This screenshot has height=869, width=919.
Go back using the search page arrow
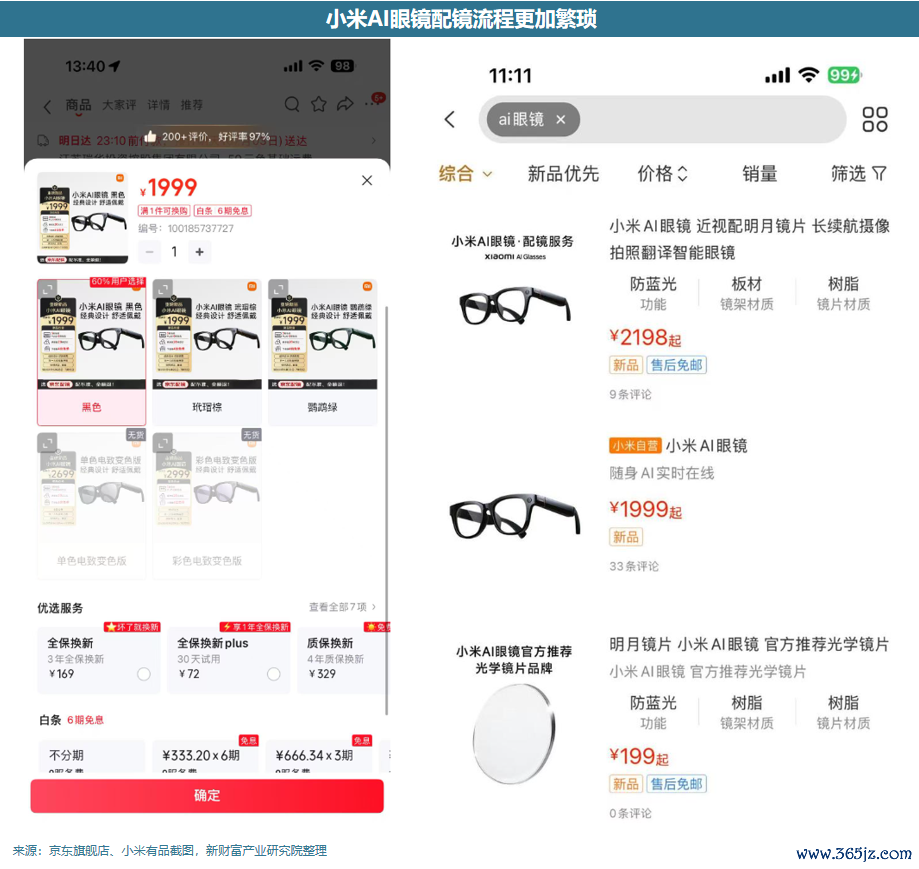(x=450, y=120)
